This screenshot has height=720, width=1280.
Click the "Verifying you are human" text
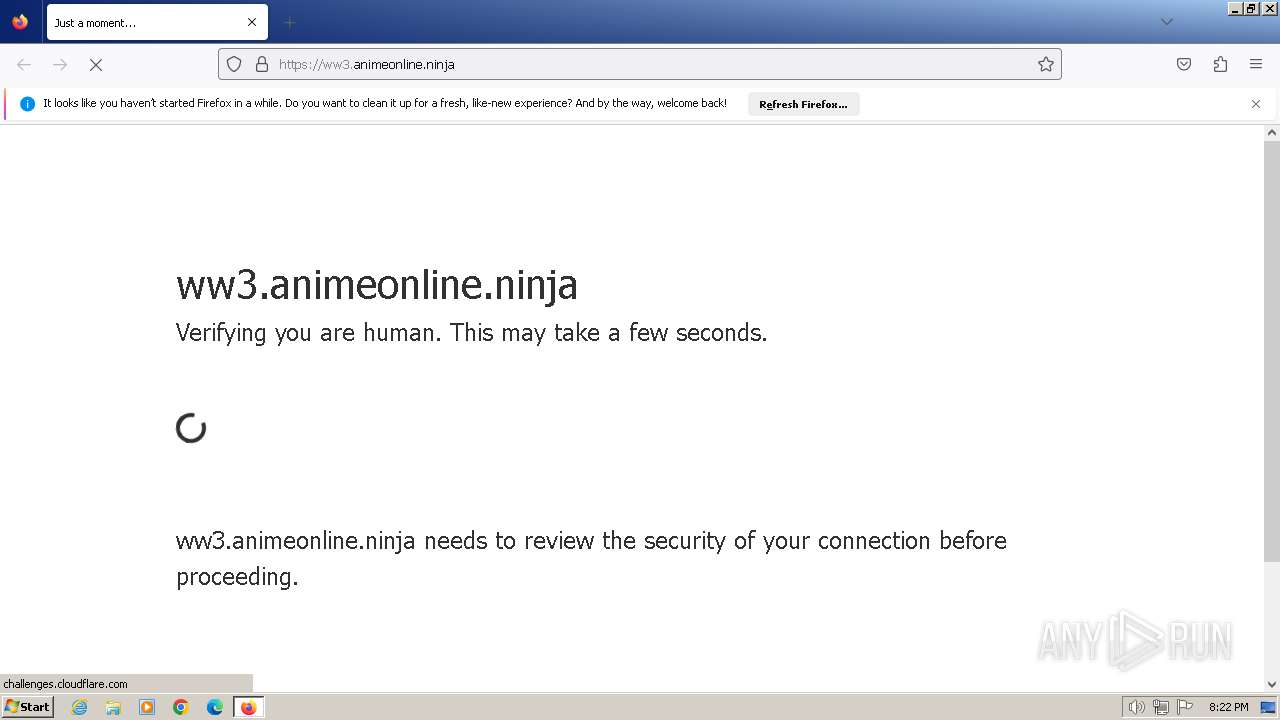coord(471,333)
